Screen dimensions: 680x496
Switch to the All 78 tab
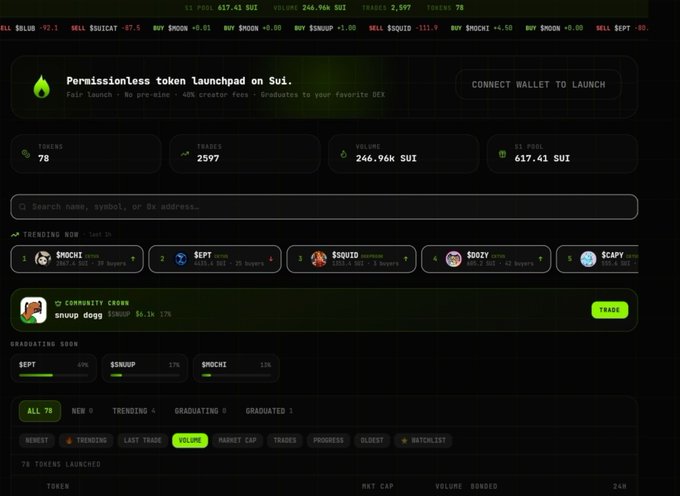[x=40, y=411]
